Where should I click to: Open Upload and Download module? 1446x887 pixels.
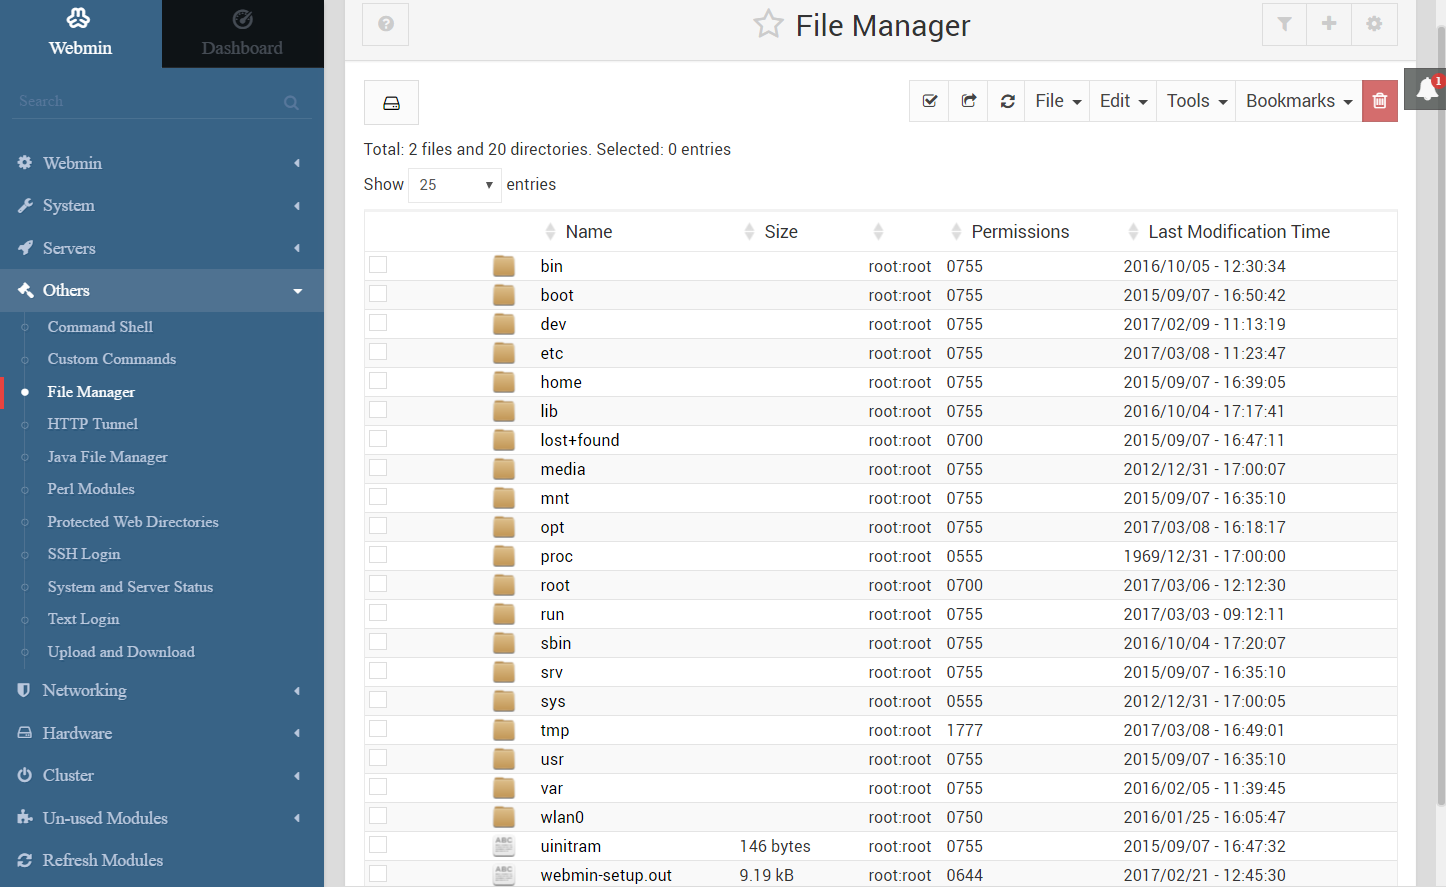121,652
